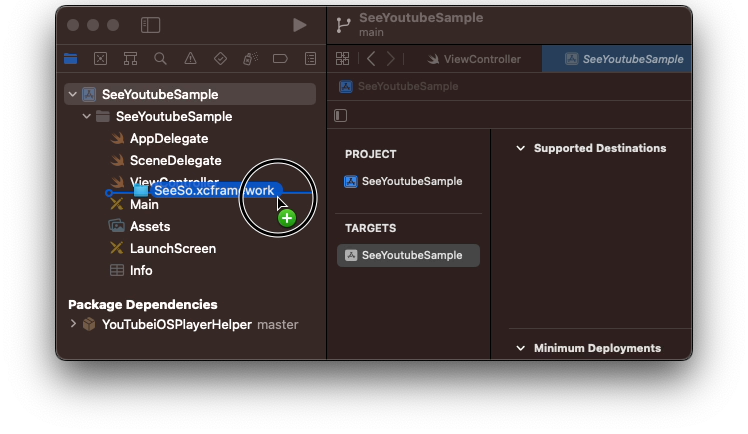Select the Main storyboard file
The image size is (748, 434).
(144, 205)
